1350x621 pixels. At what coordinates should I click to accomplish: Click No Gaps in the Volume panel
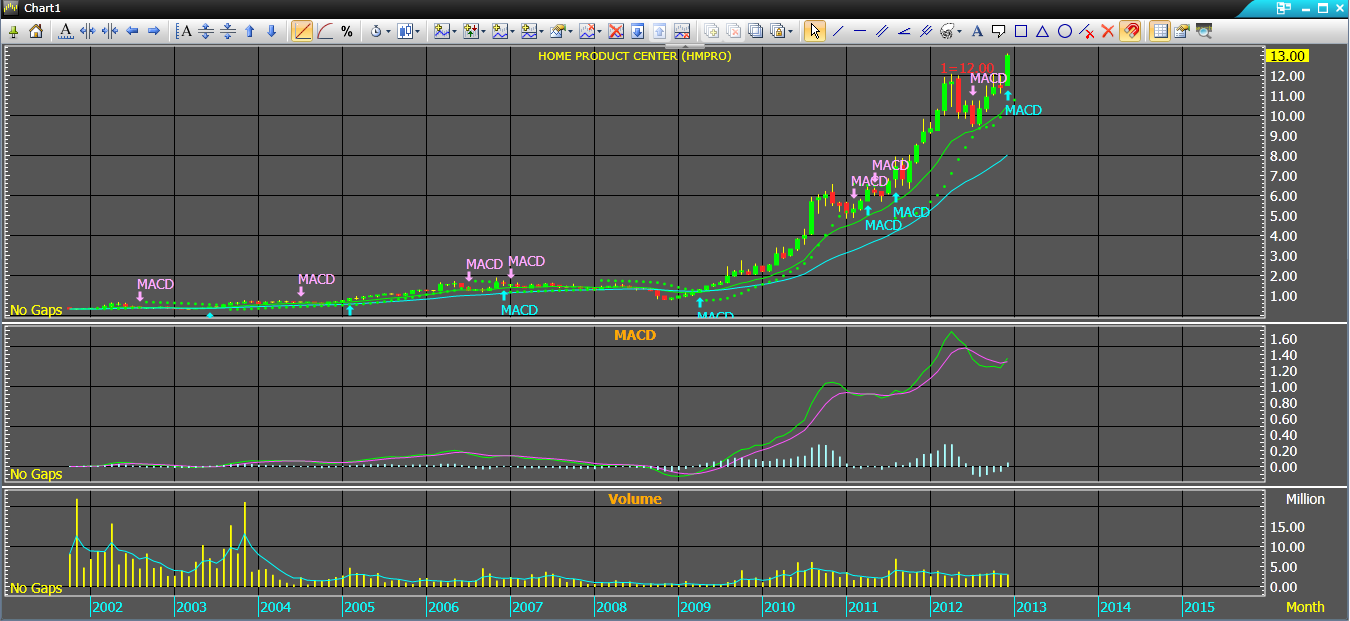point(36,588)
